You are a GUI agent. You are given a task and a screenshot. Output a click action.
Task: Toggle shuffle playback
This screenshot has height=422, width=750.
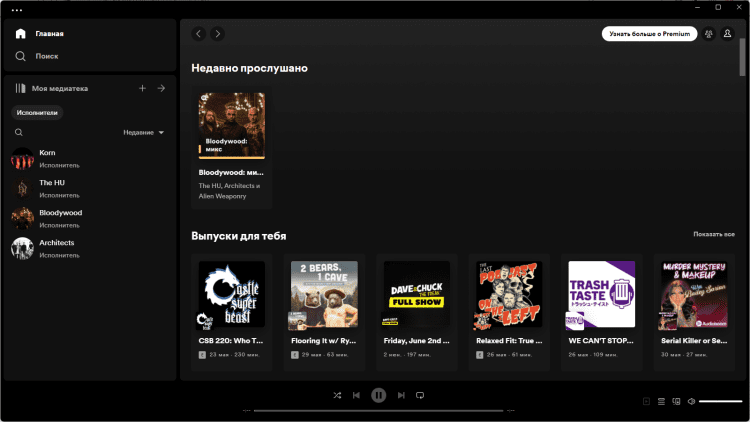tap(337, 395)
